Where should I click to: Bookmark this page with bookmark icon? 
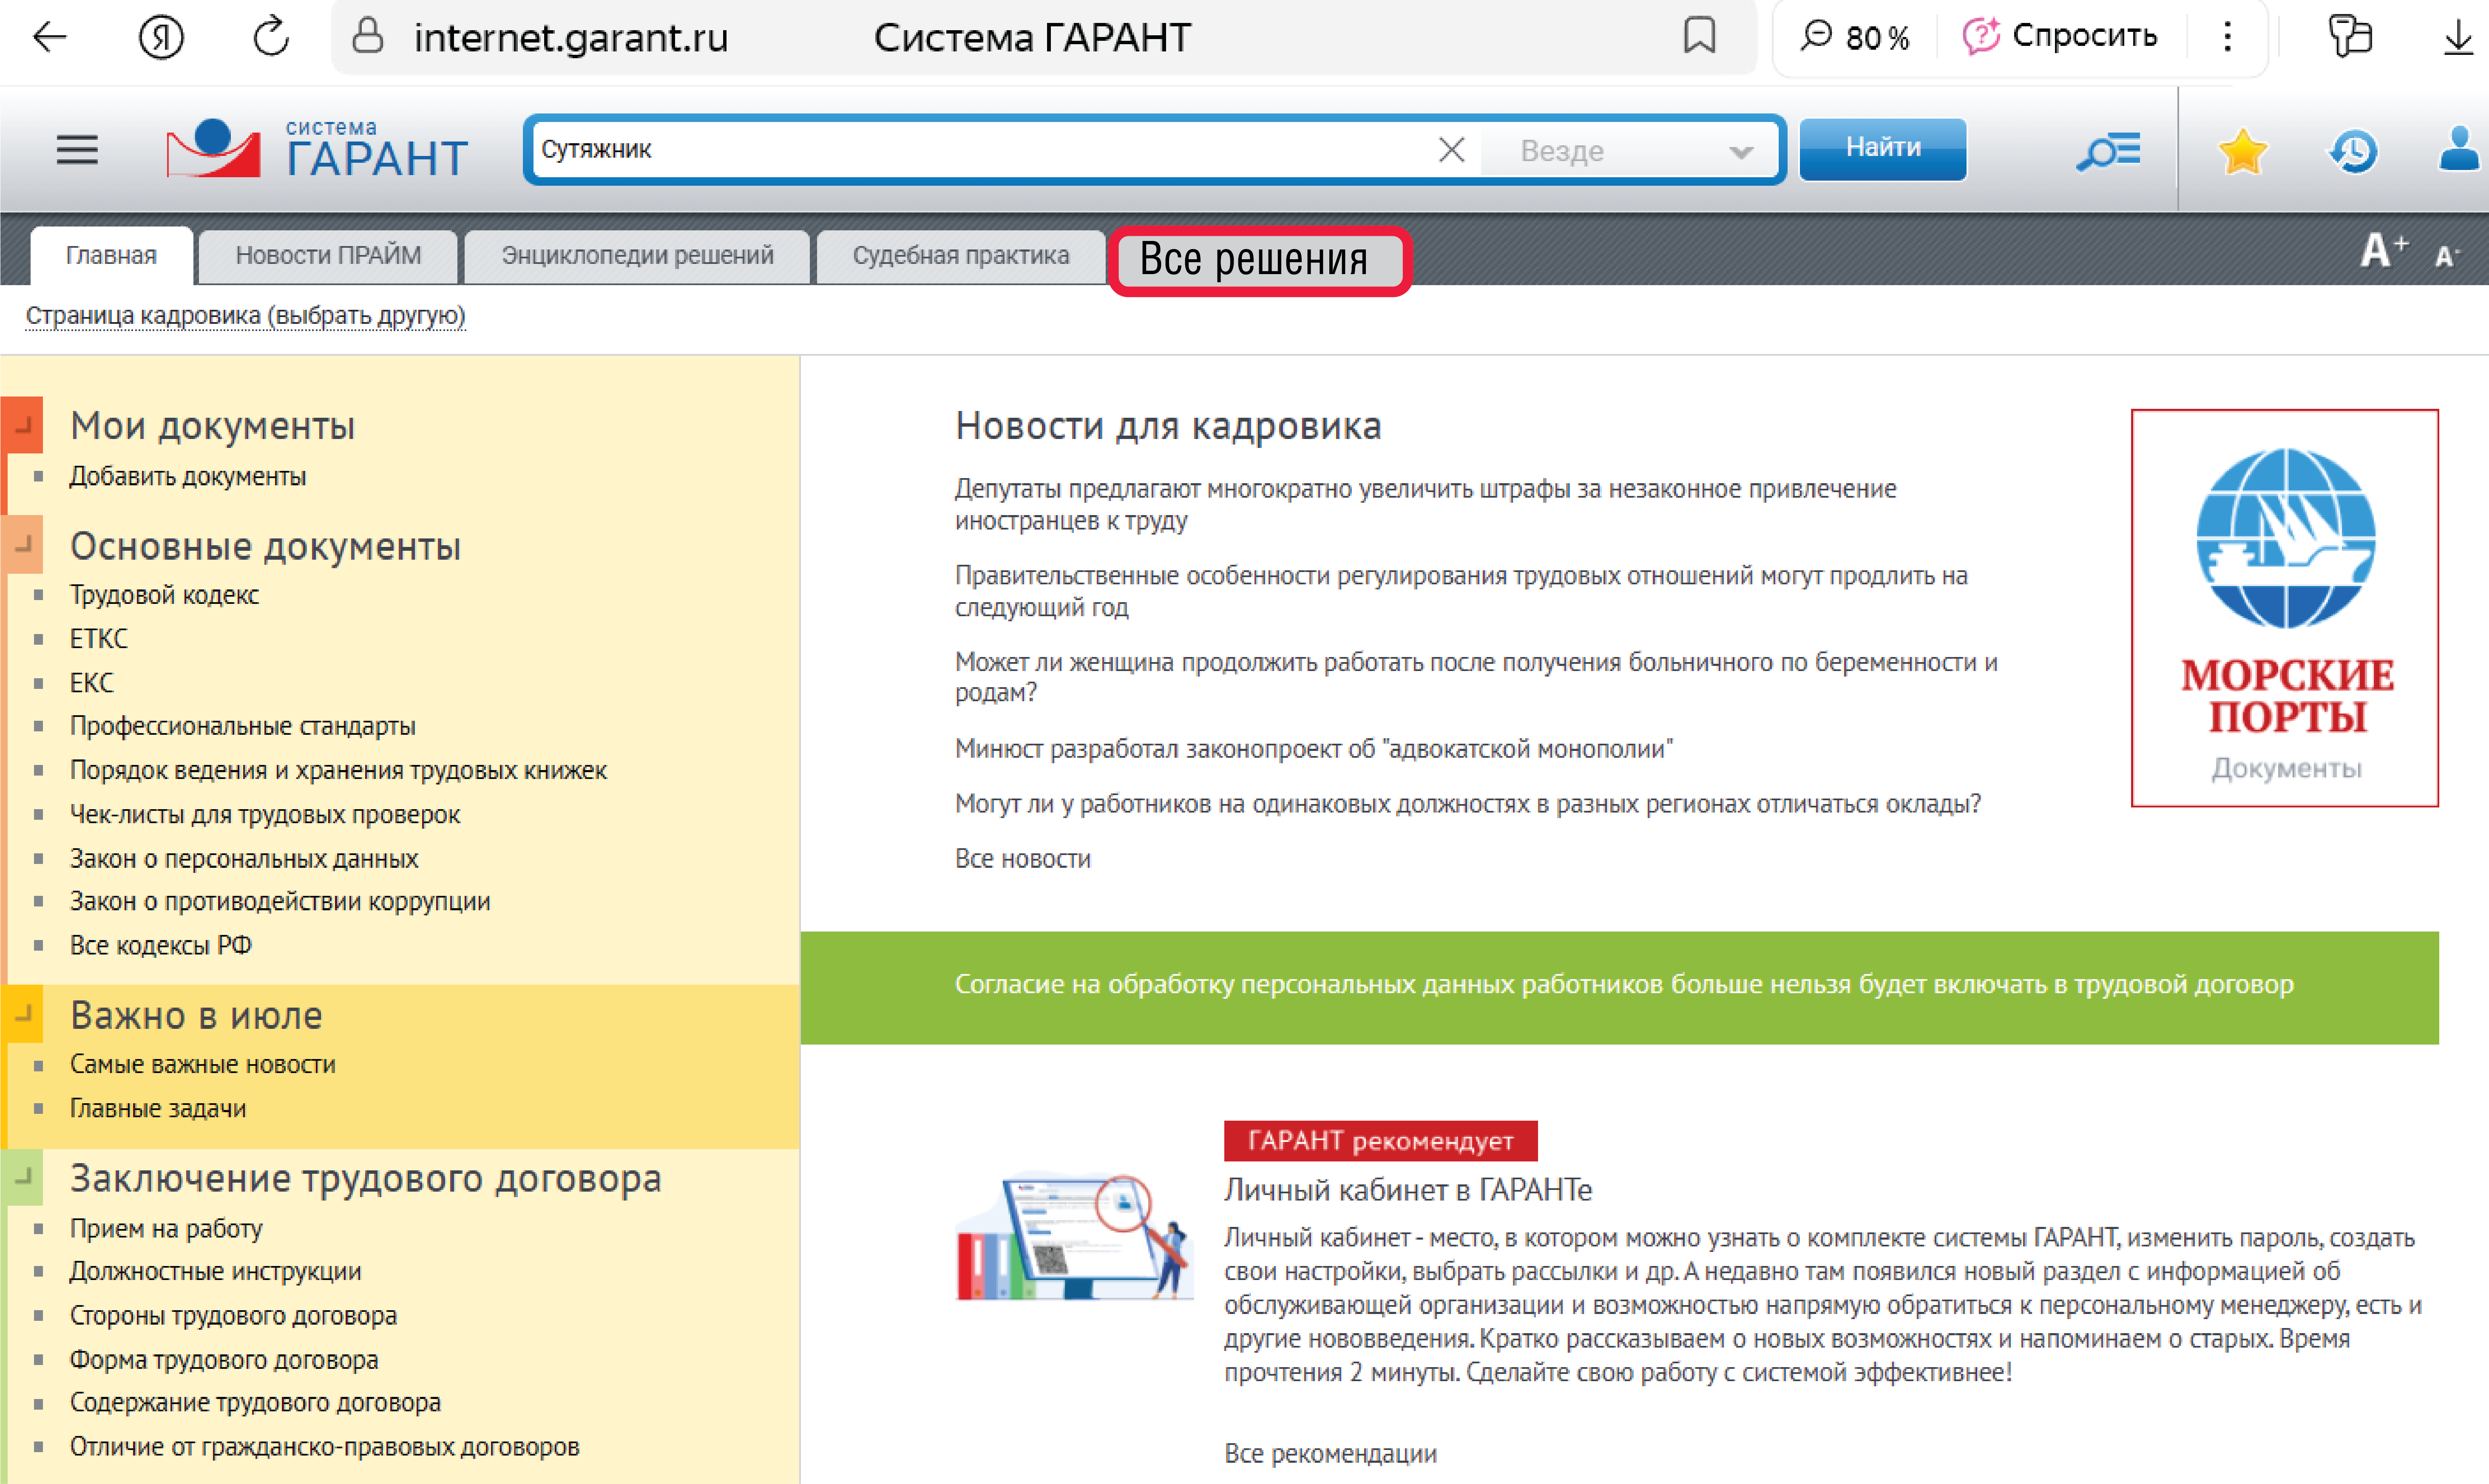[x=1699, y=36]
